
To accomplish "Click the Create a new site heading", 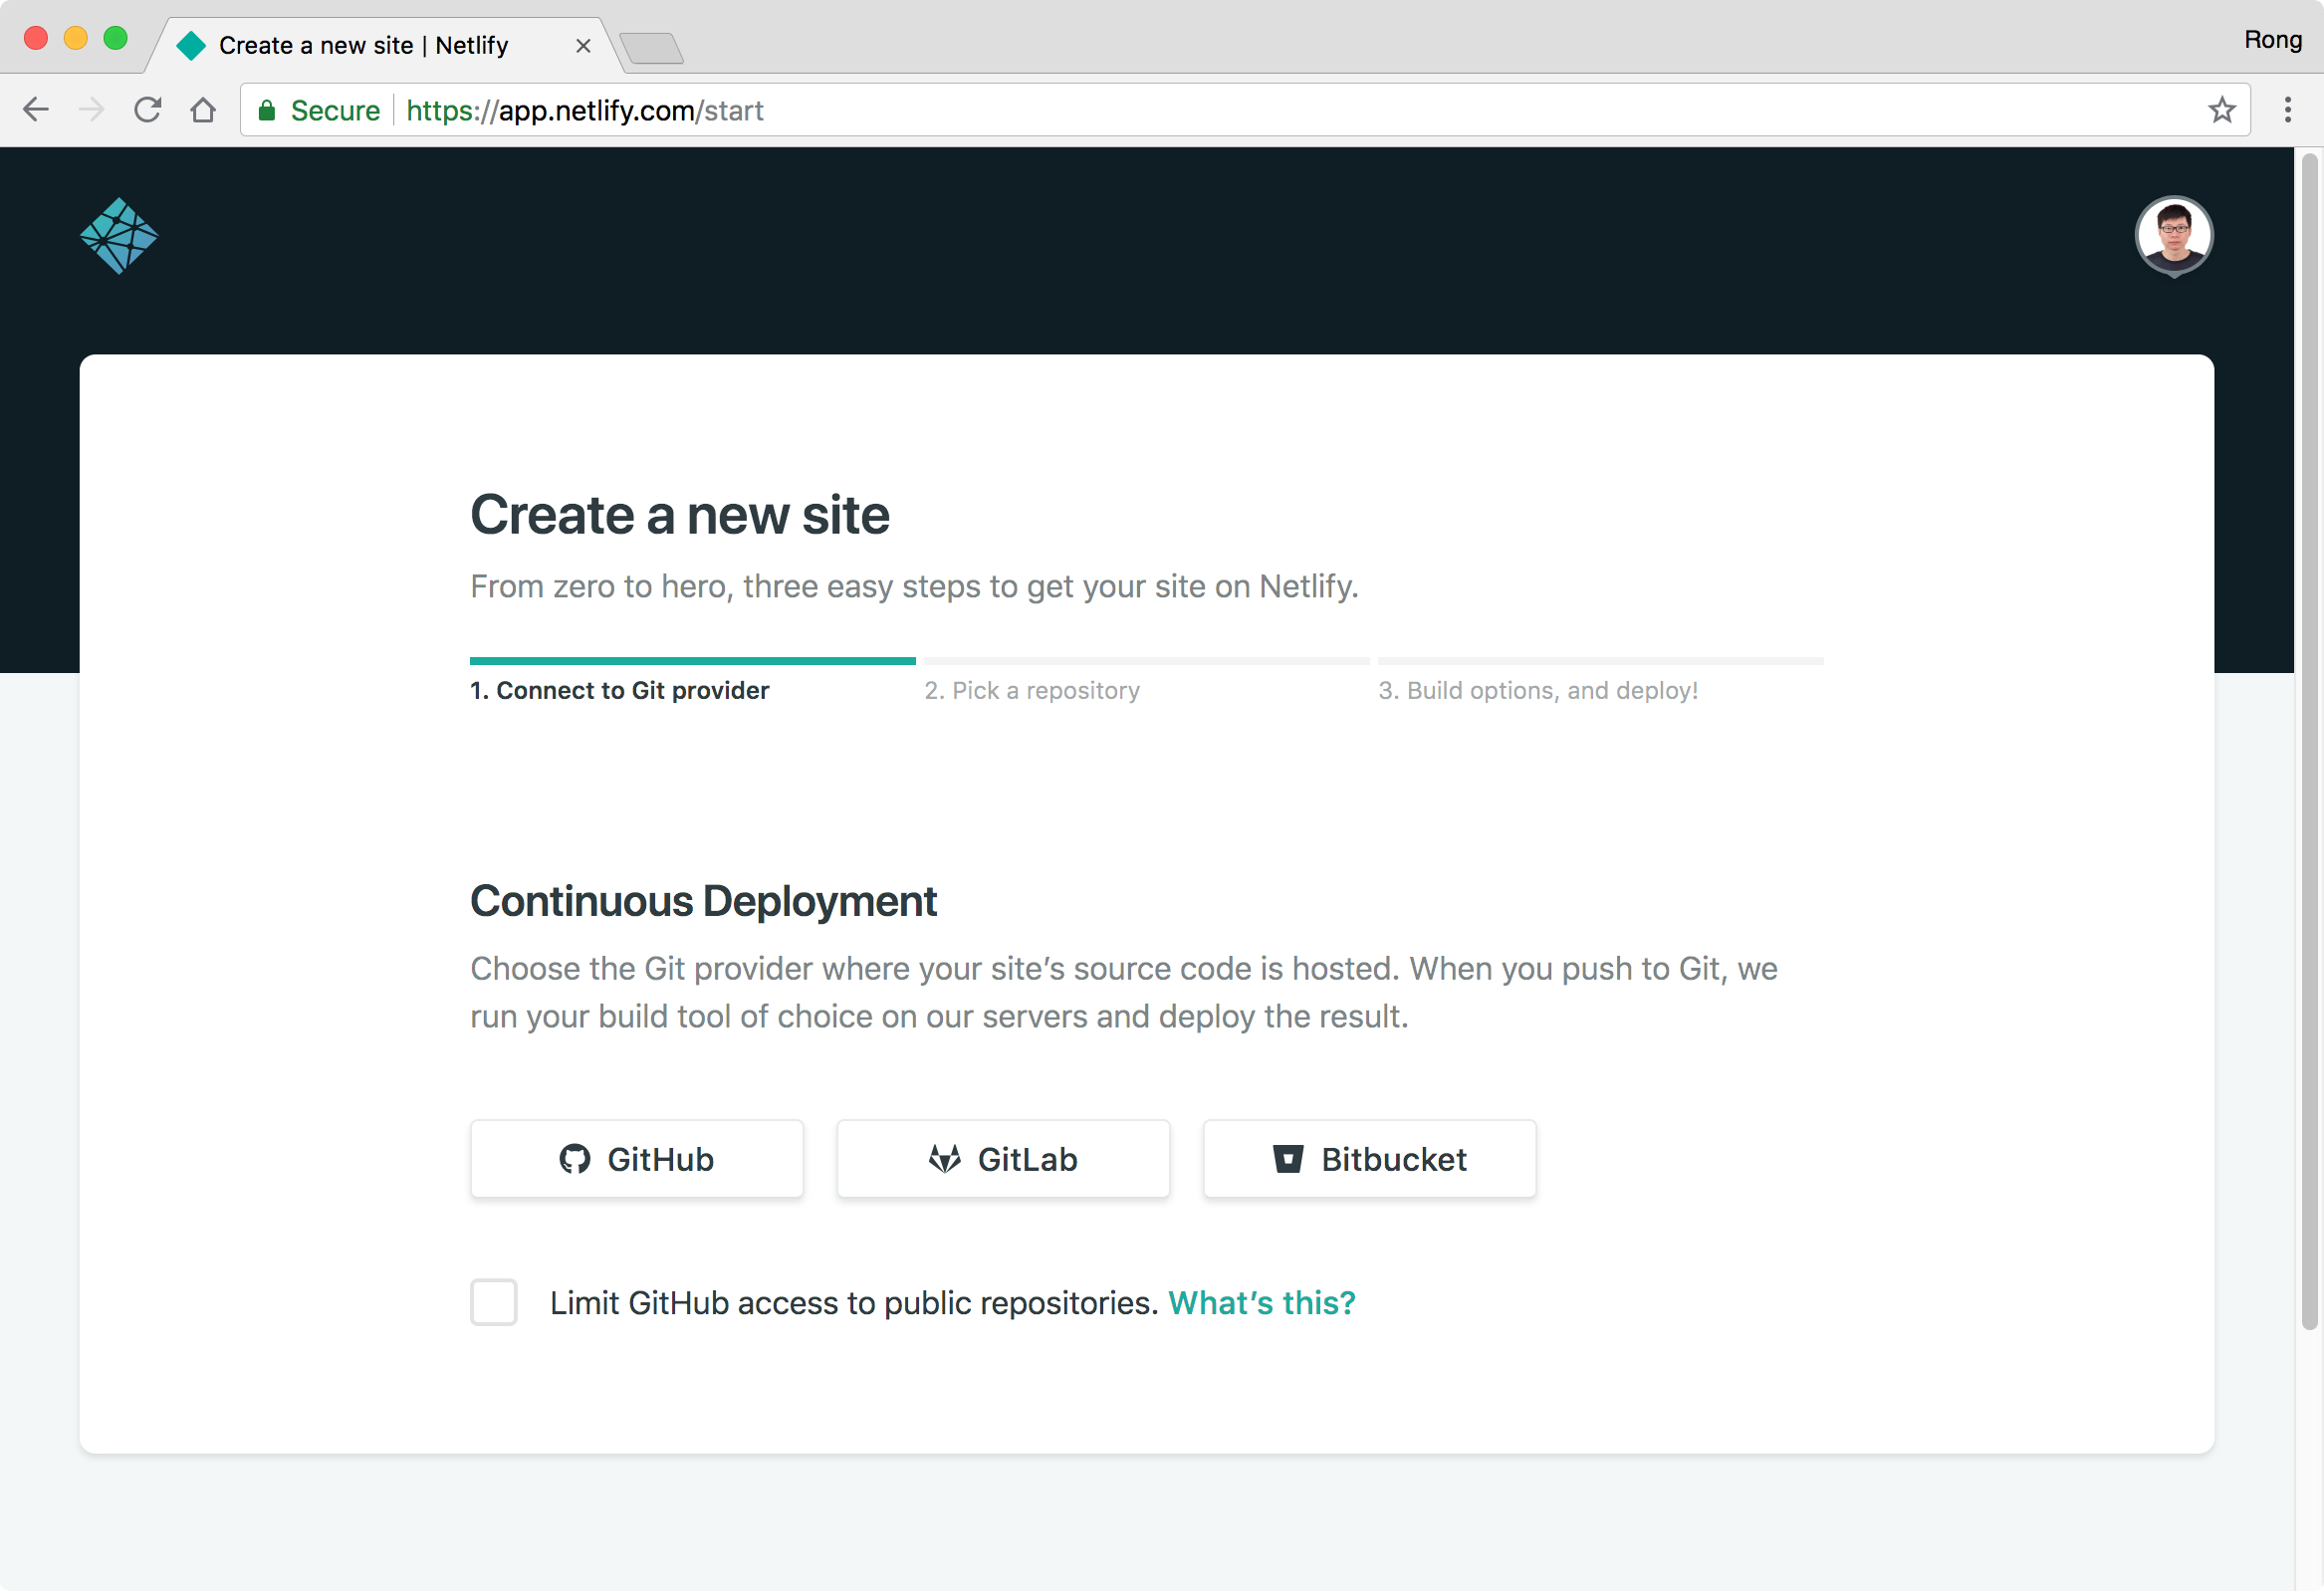I will (680, 515).
